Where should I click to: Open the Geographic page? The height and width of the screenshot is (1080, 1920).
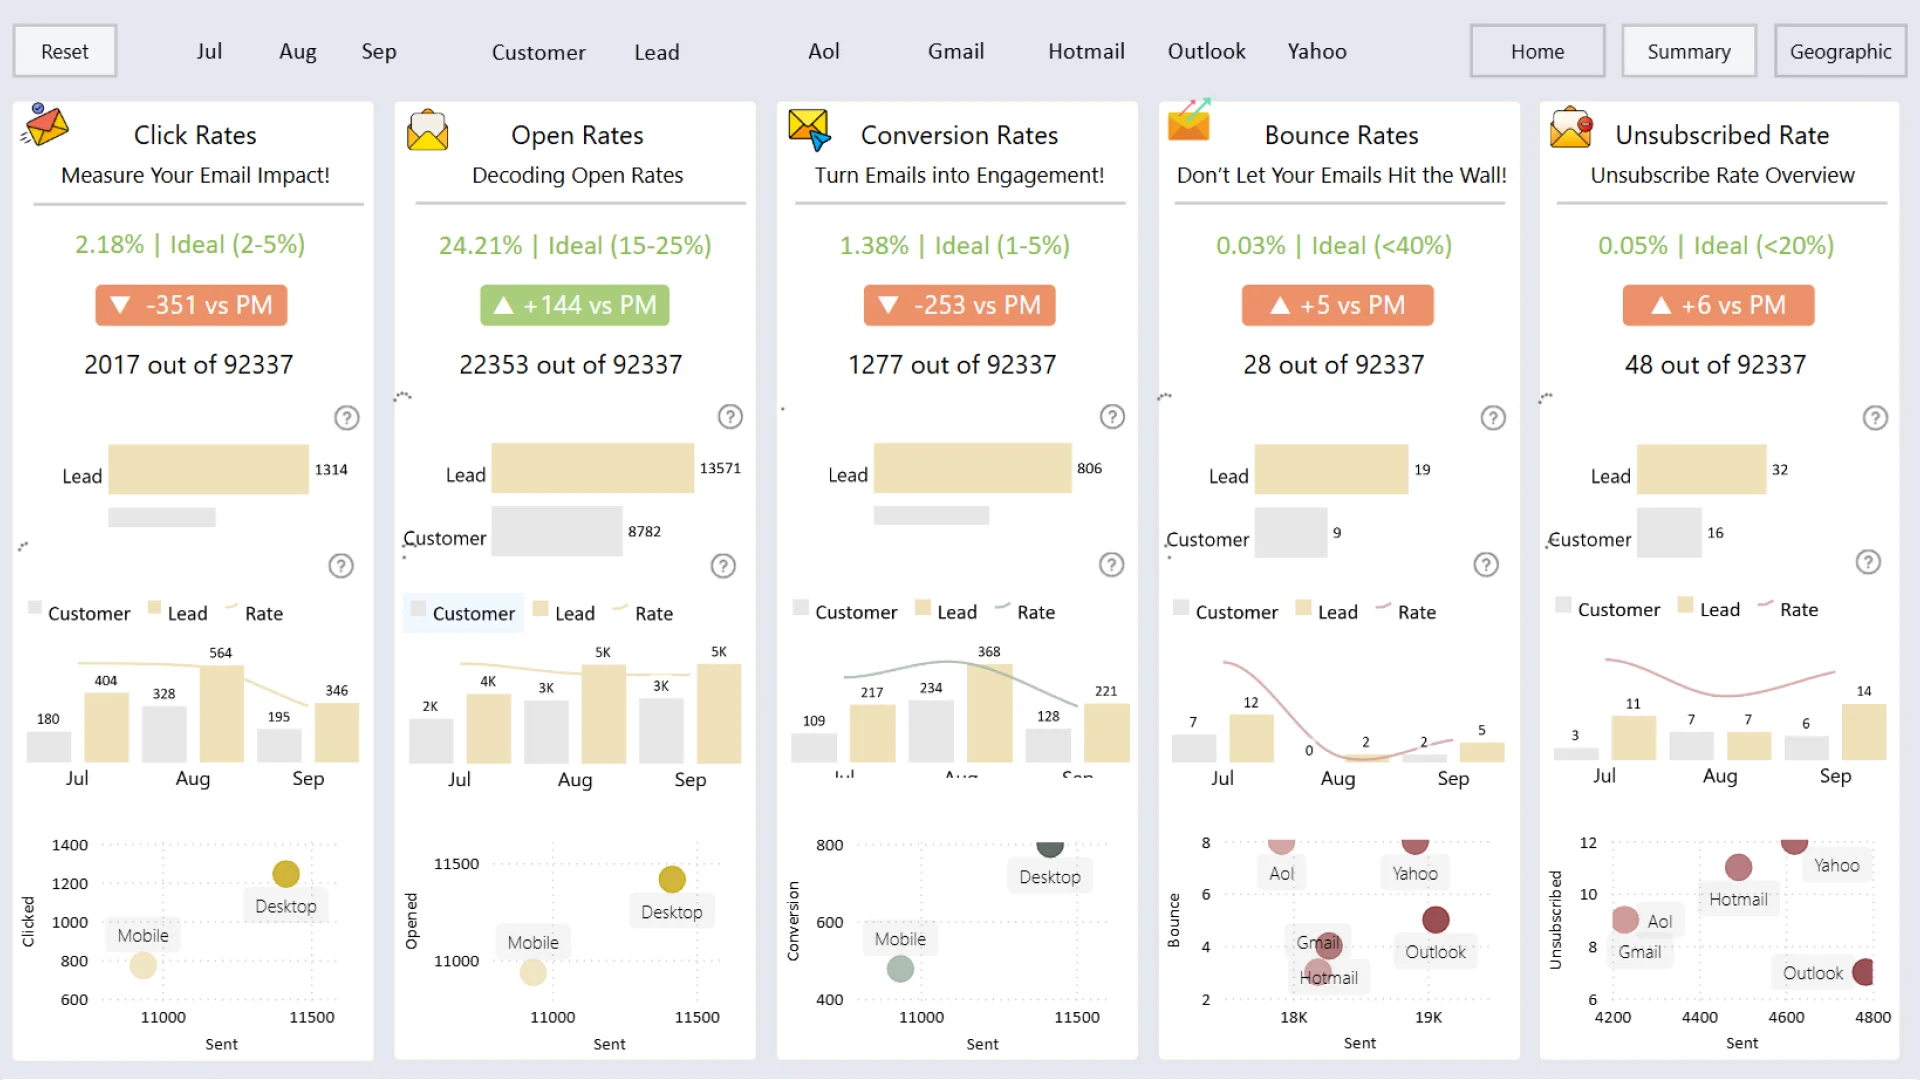1840,51
